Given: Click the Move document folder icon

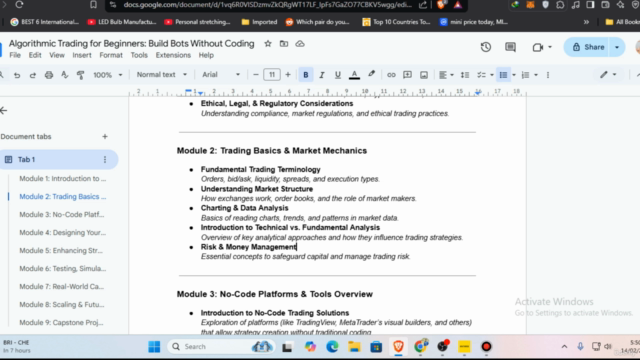Looking at the screenshot, I should (284, 44).
